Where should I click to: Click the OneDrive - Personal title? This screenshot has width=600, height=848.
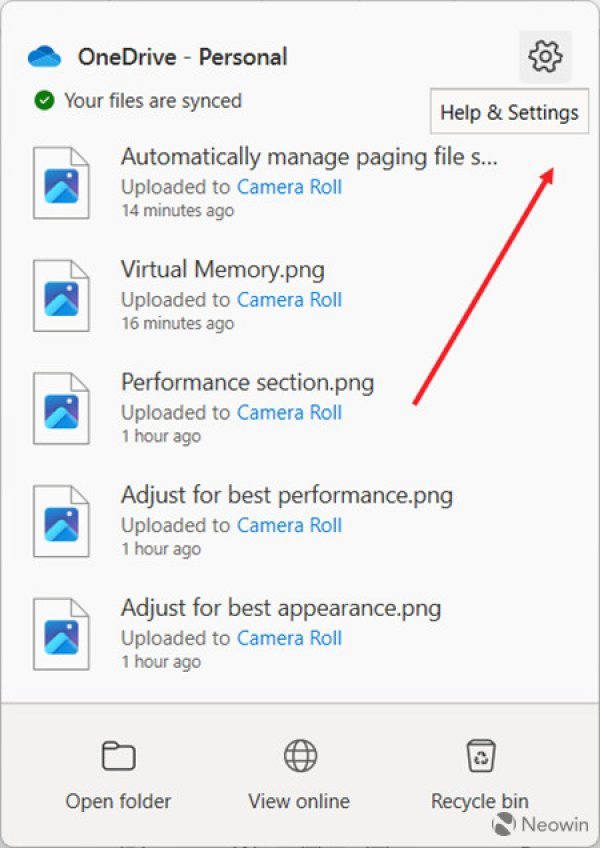click(x=182, y=57)
